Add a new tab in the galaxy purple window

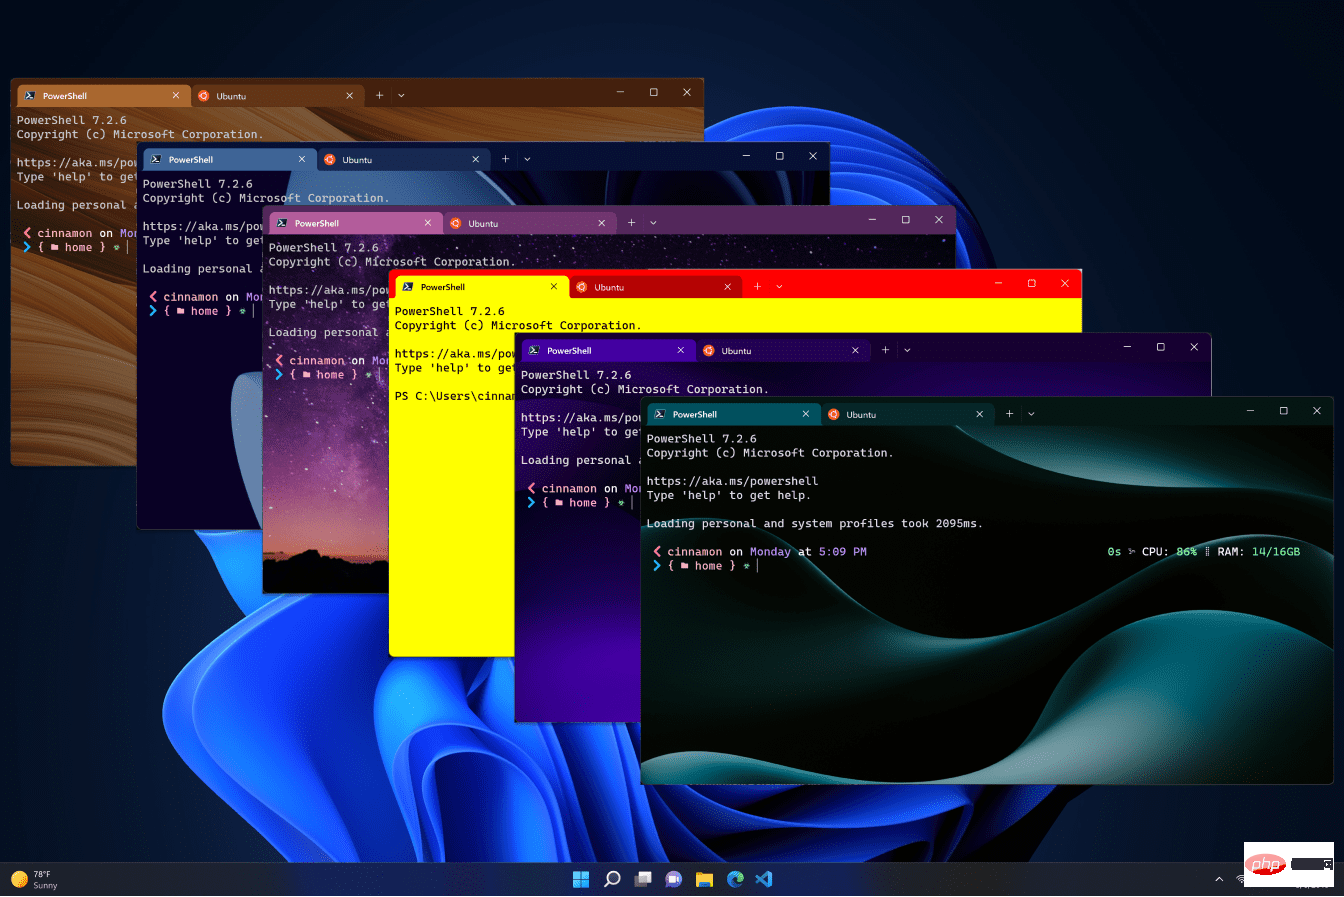click(x=631, y=223)
